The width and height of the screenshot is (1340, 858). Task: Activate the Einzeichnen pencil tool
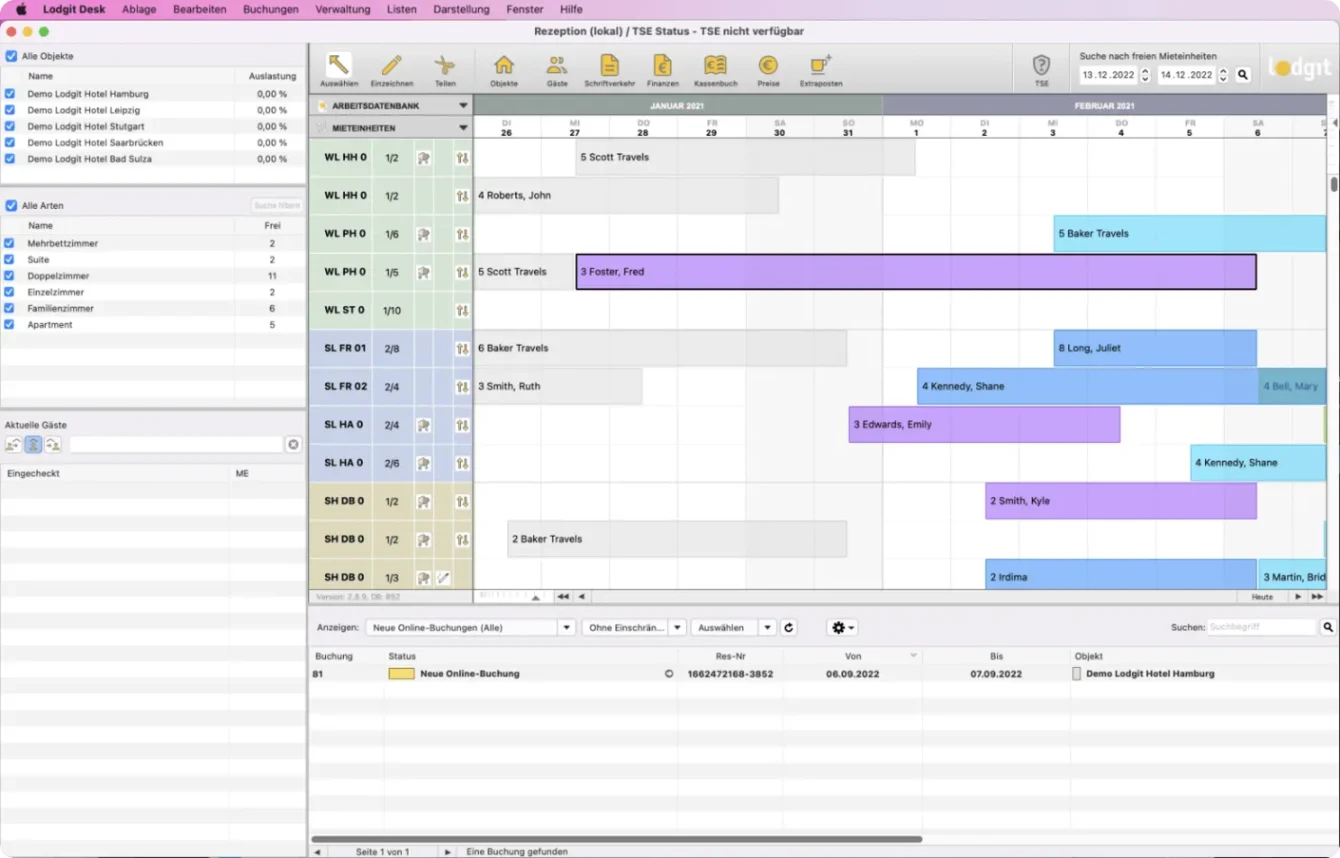[x=391, y=66]
